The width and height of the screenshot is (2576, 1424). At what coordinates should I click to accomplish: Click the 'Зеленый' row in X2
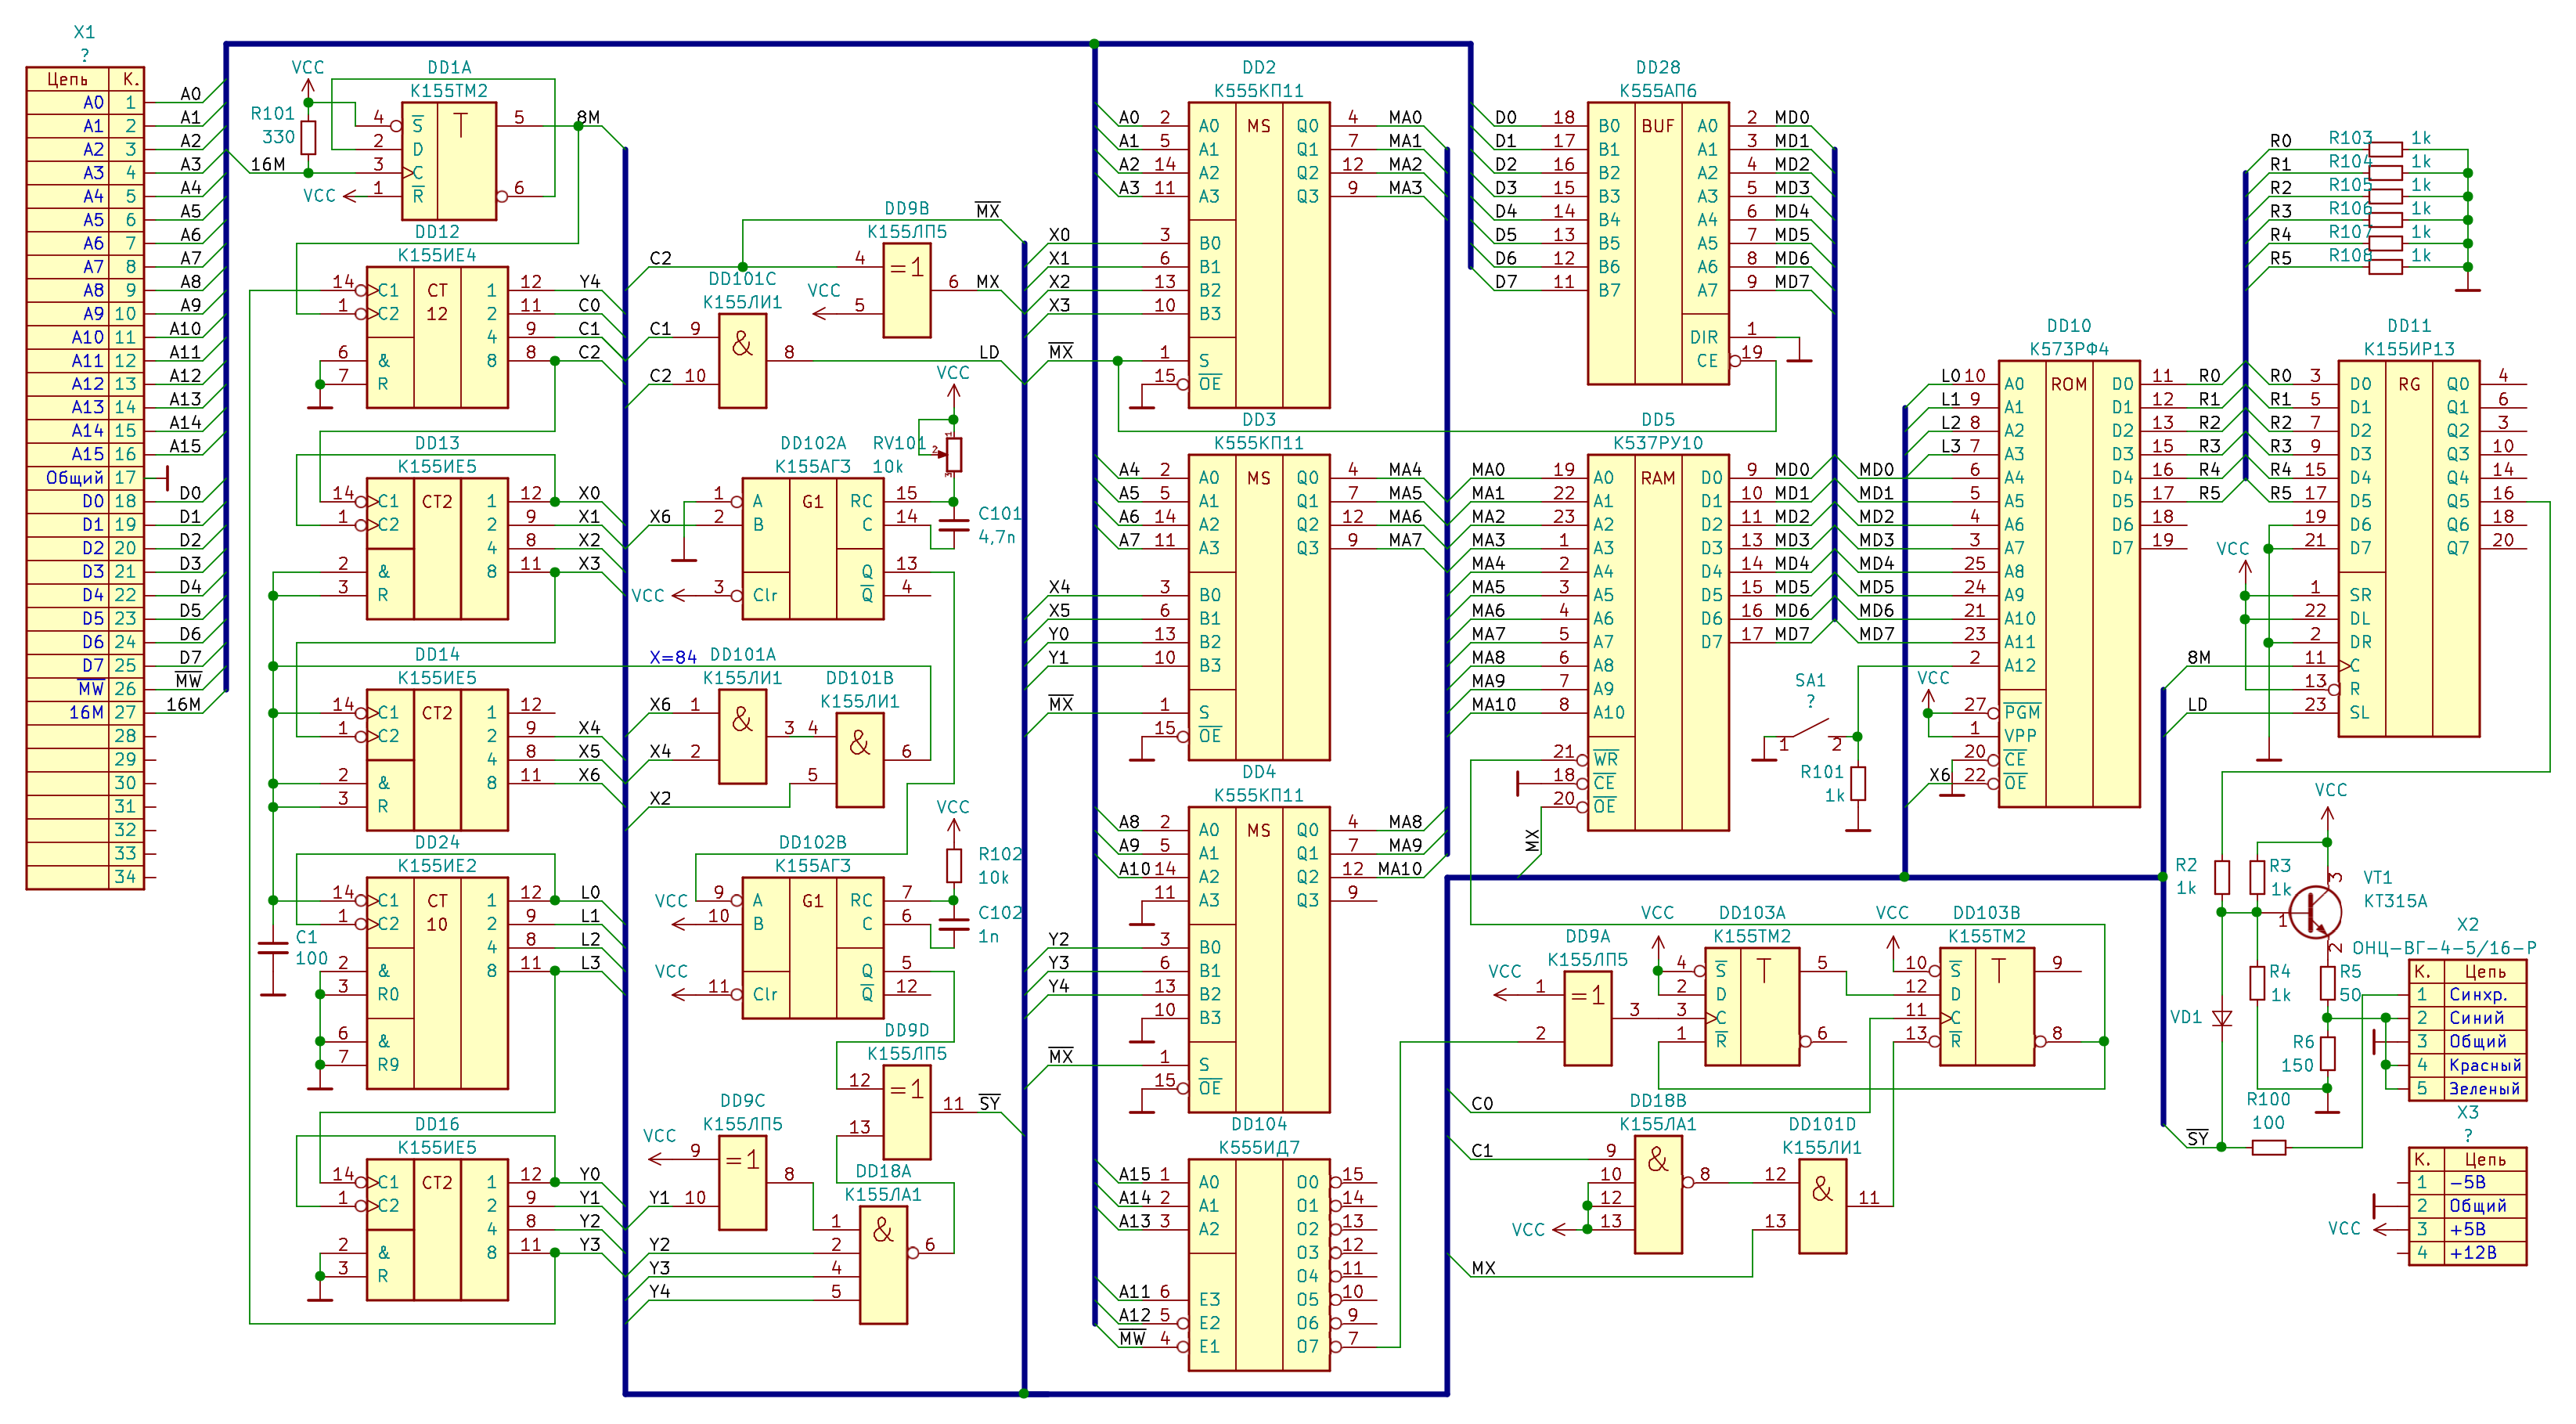(x=2468, y=1089)
